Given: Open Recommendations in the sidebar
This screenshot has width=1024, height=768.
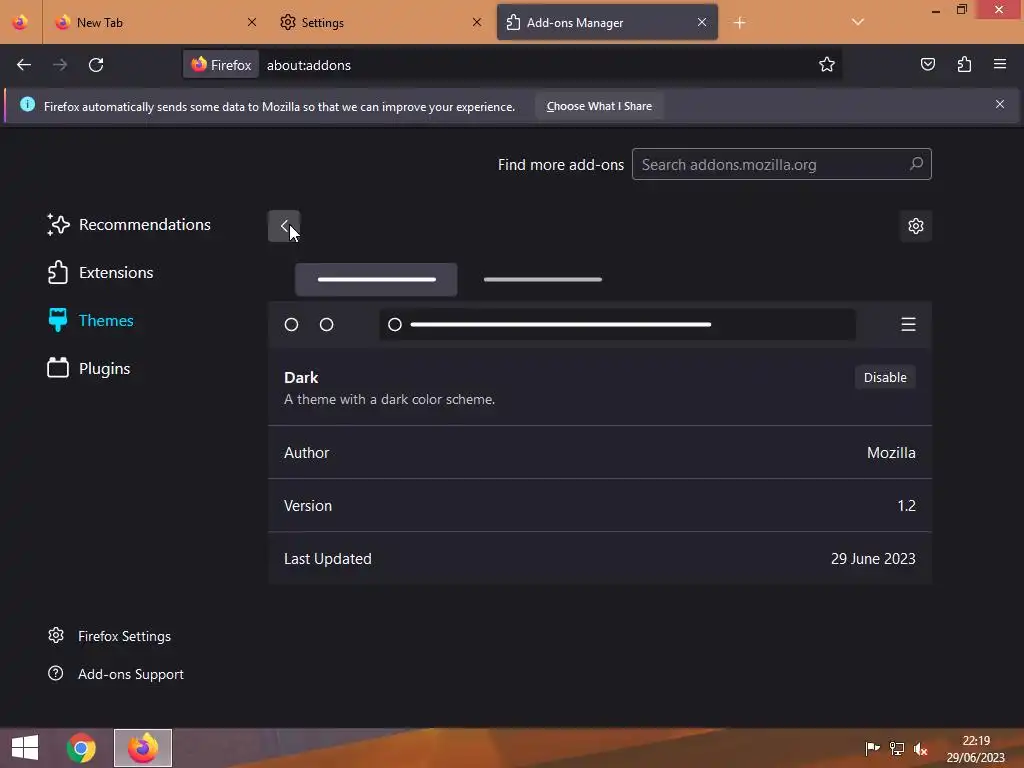Looking at the screenshot, I should [129, 225].
